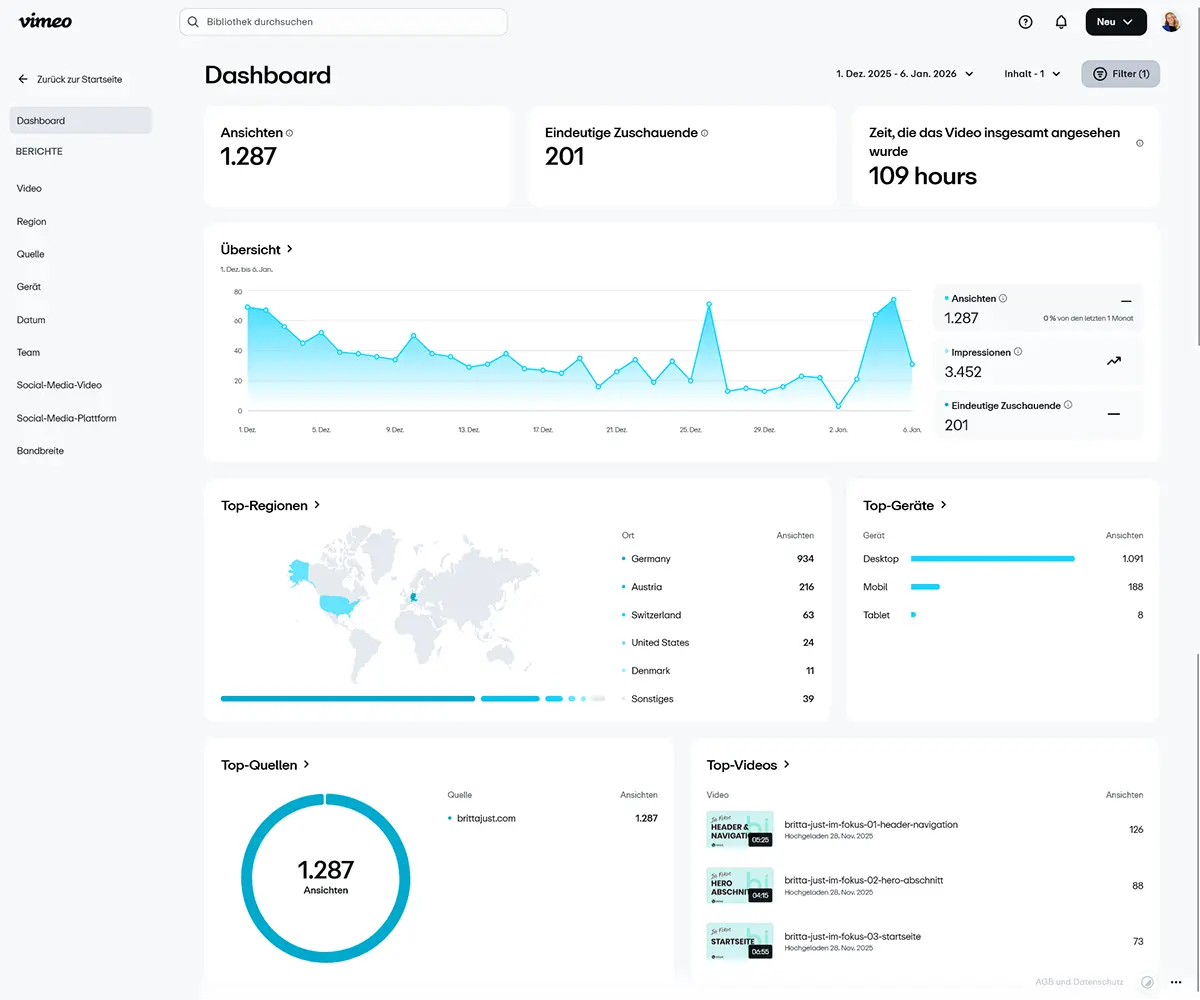Click the Vimeo logo top left
The height and width of the screenshot is (1000, 1200).
click(x=44, y=21)
